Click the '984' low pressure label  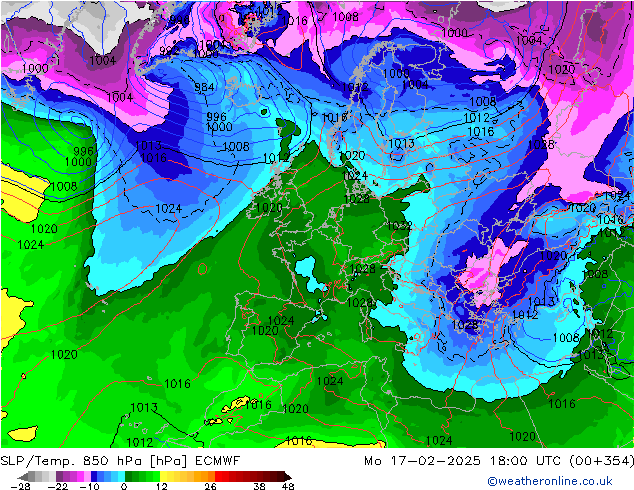204,87
